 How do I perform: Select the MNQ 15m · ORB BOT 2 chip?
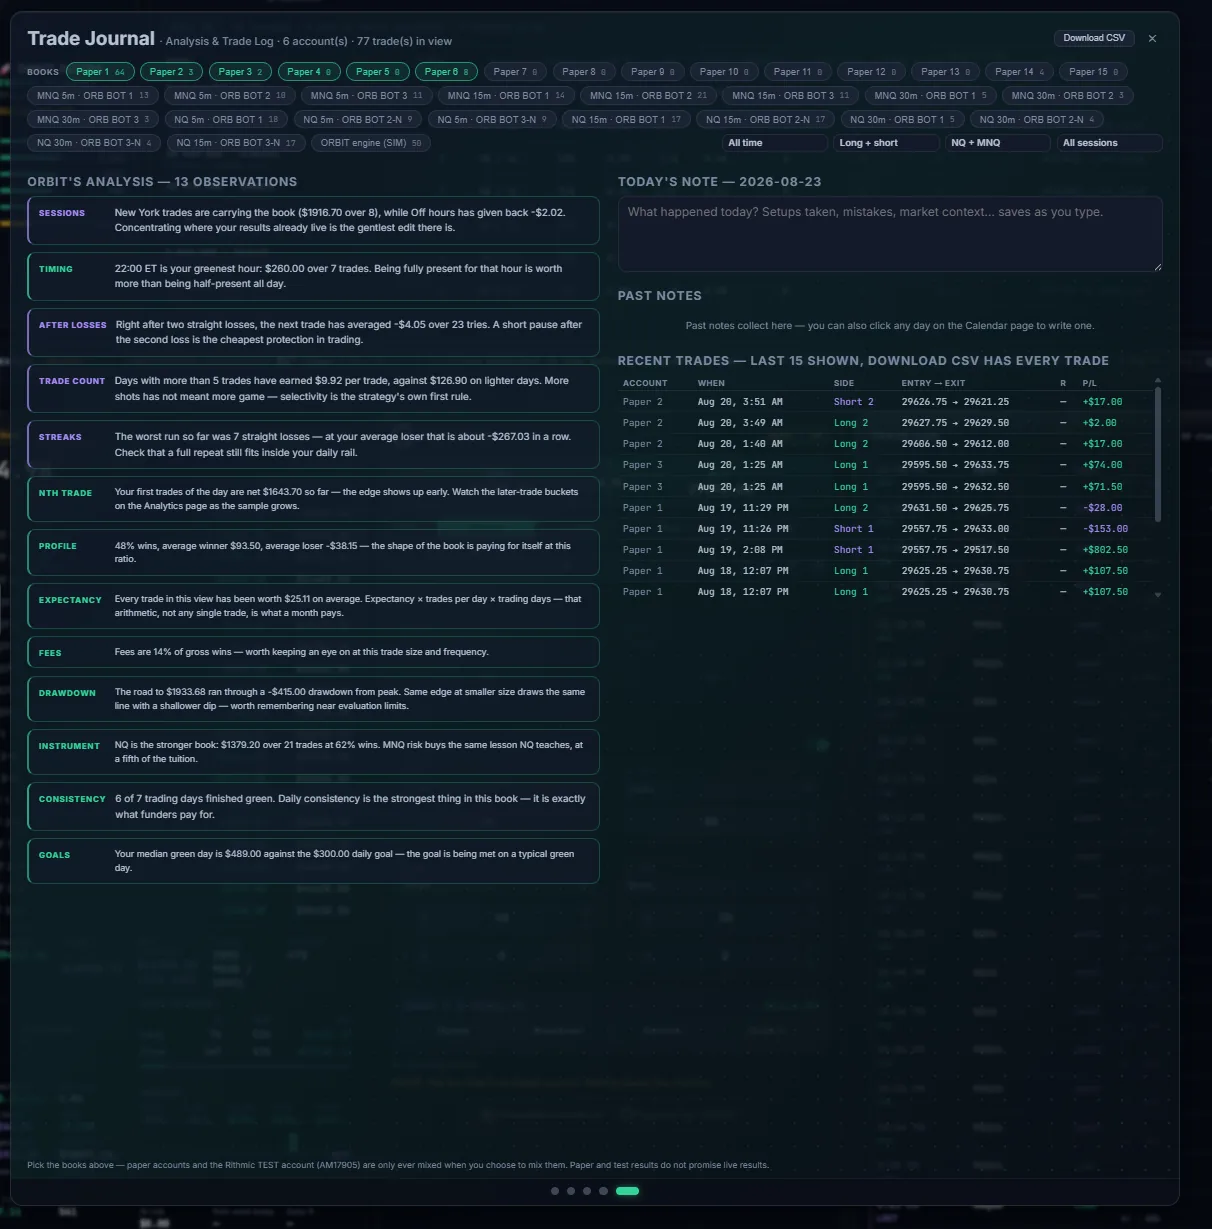(648, 96)
